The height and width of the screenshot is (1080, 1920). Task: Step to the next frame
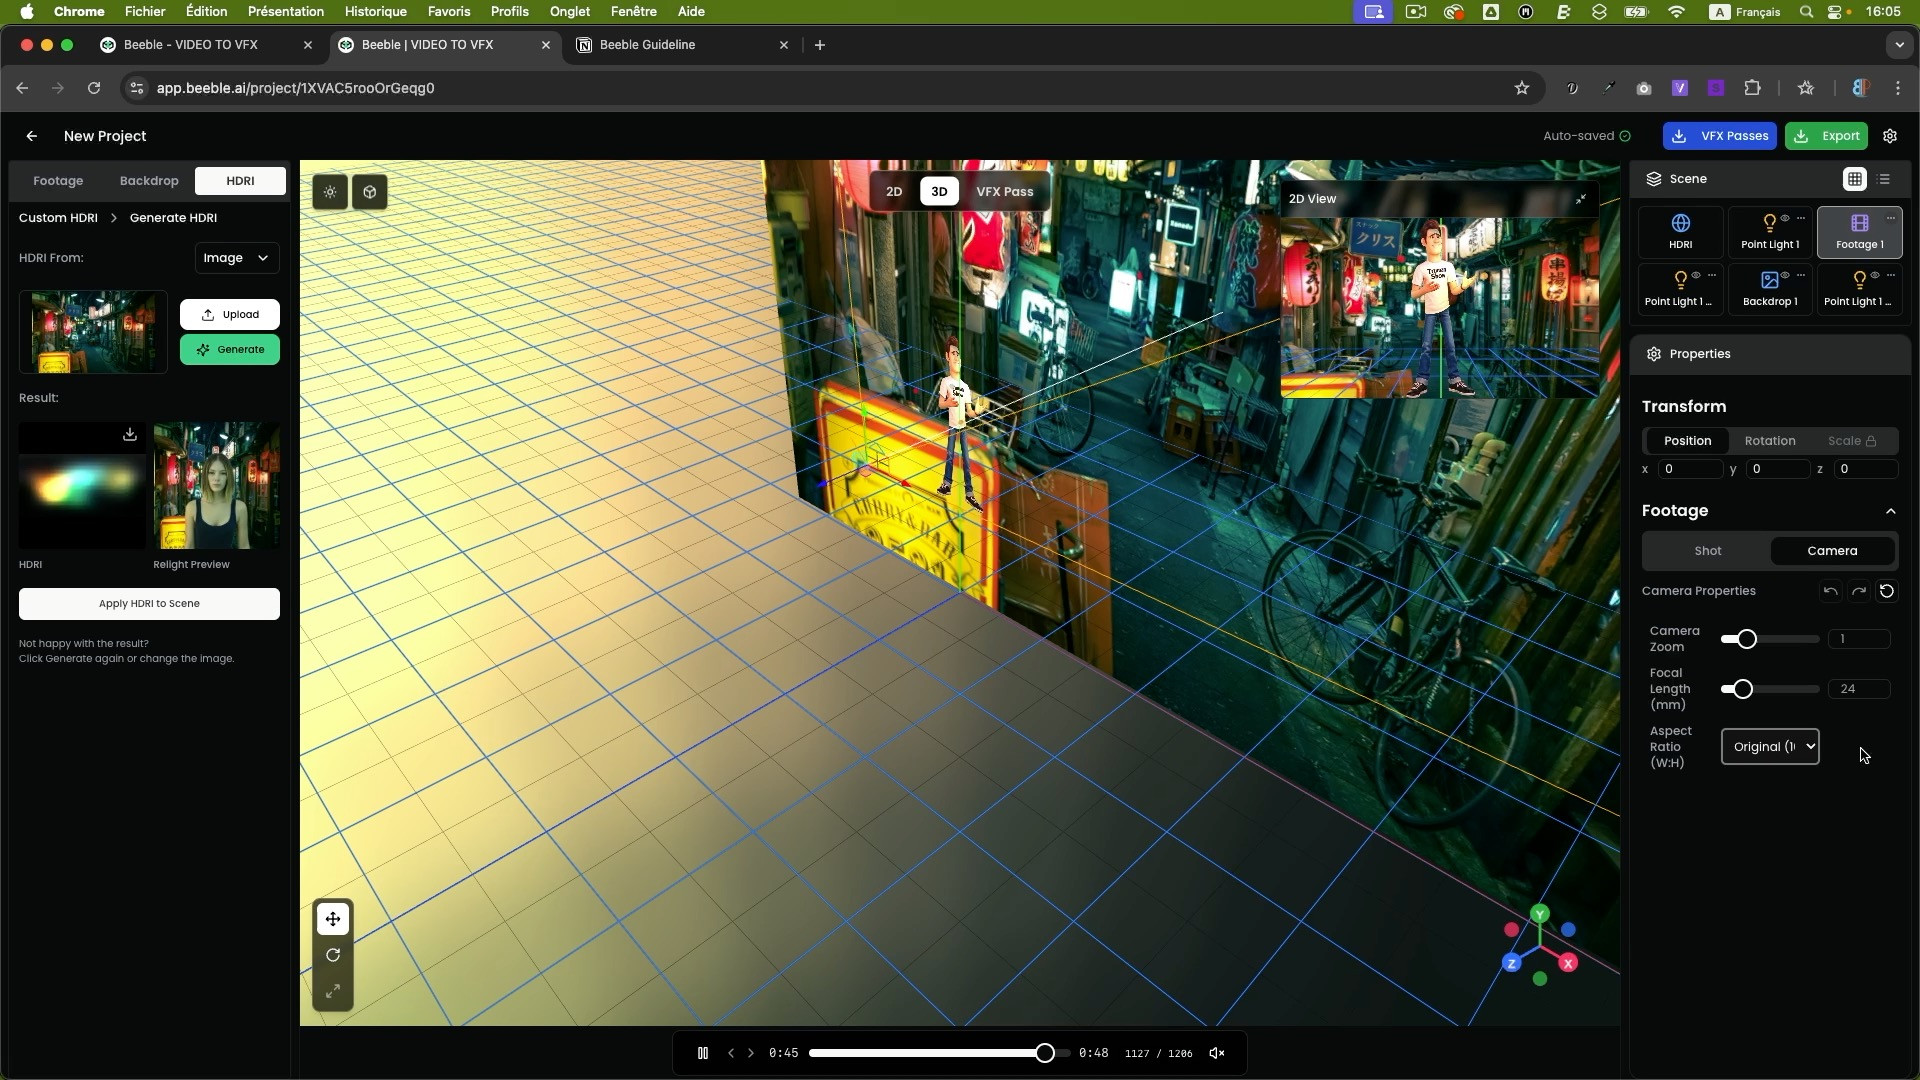[x=751, y=1053]
